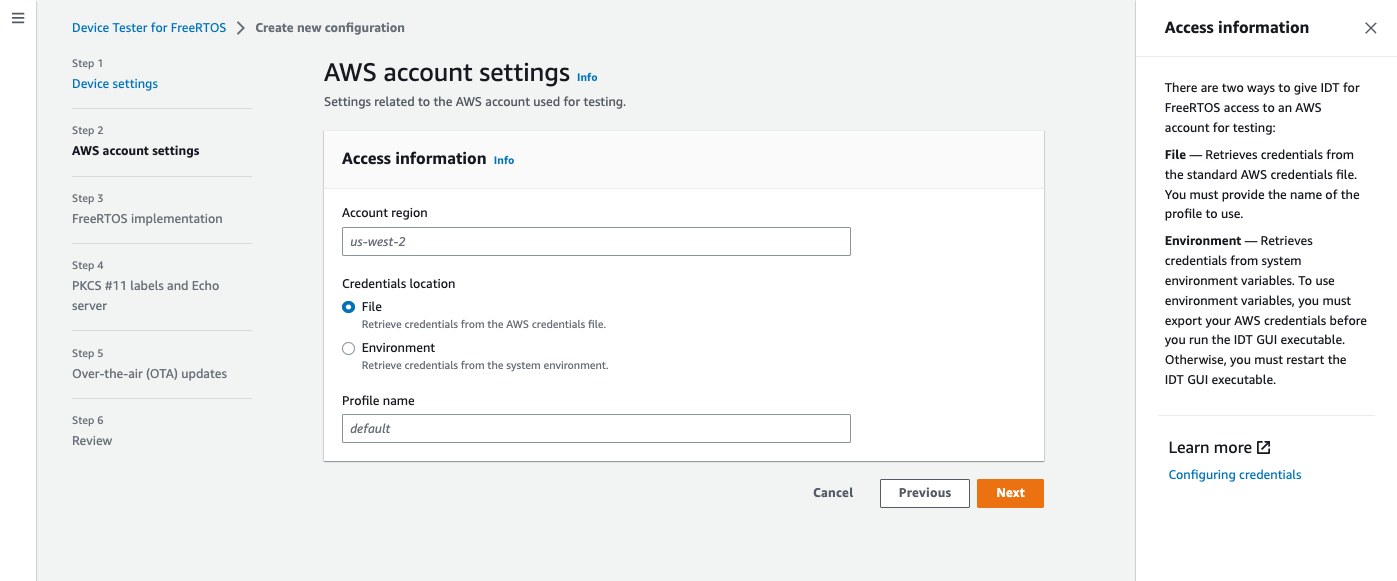Close the Access information side panel
The width and height of the screenshot is (1397, 581).
[x=1371, y=28]
